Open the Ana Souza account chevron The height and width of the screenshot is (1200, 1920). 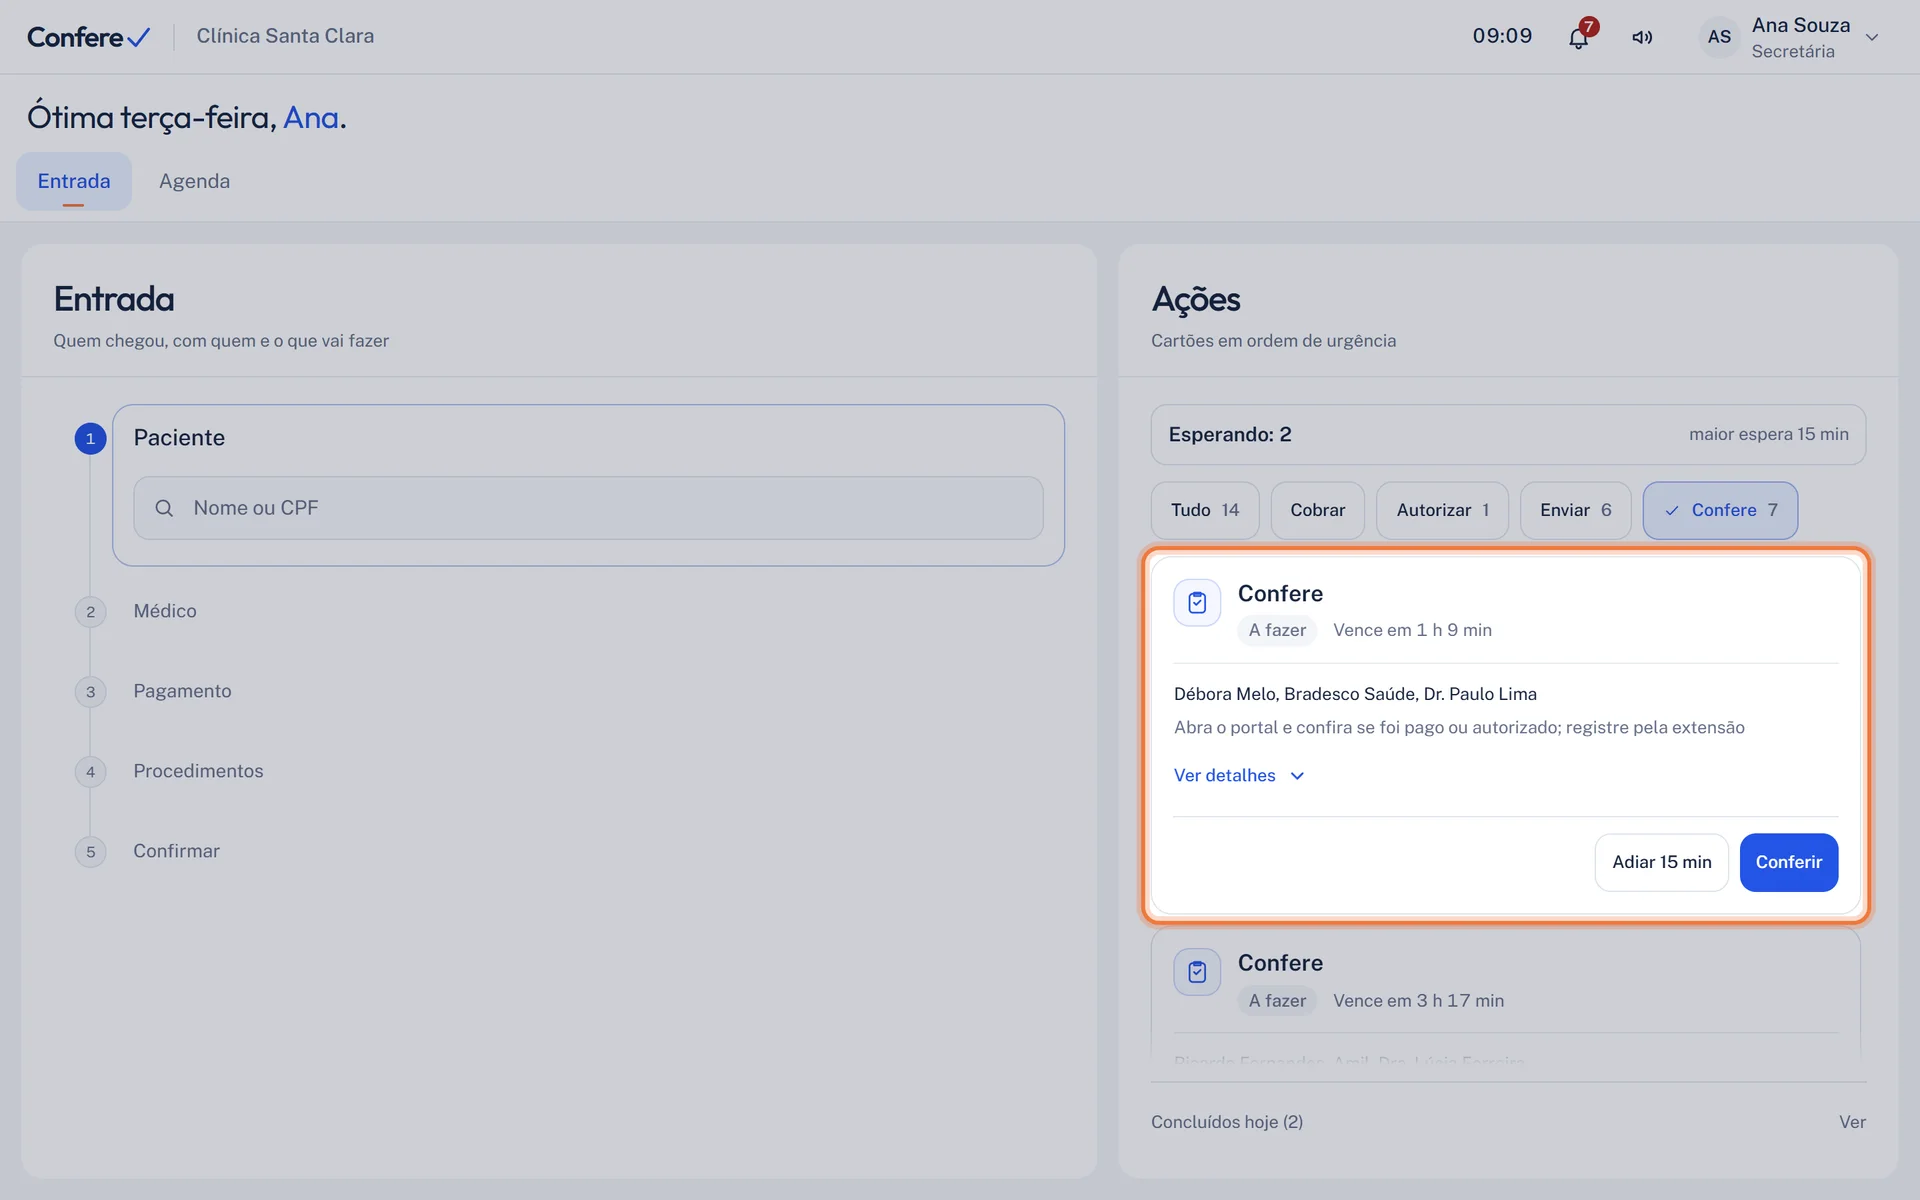(x=1872, y=37)
